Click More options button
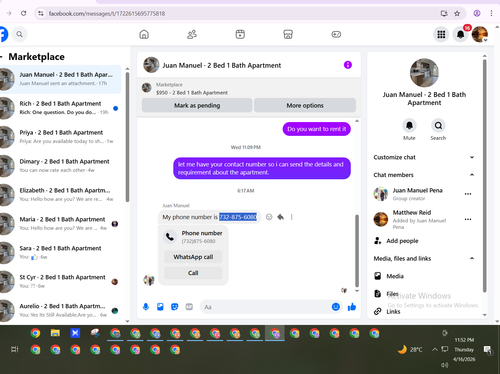 305,105
